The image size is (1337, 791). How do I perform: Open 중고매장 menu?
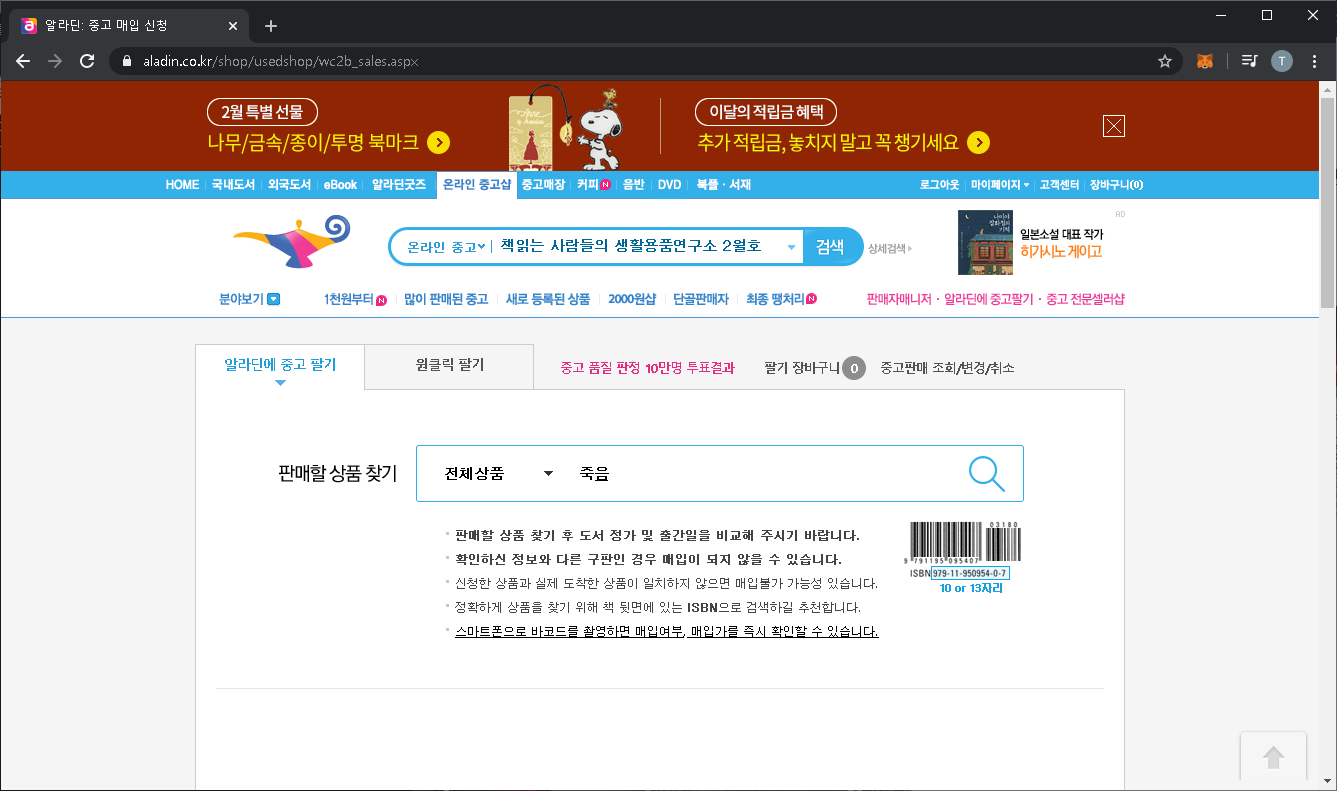coord(543,185)
